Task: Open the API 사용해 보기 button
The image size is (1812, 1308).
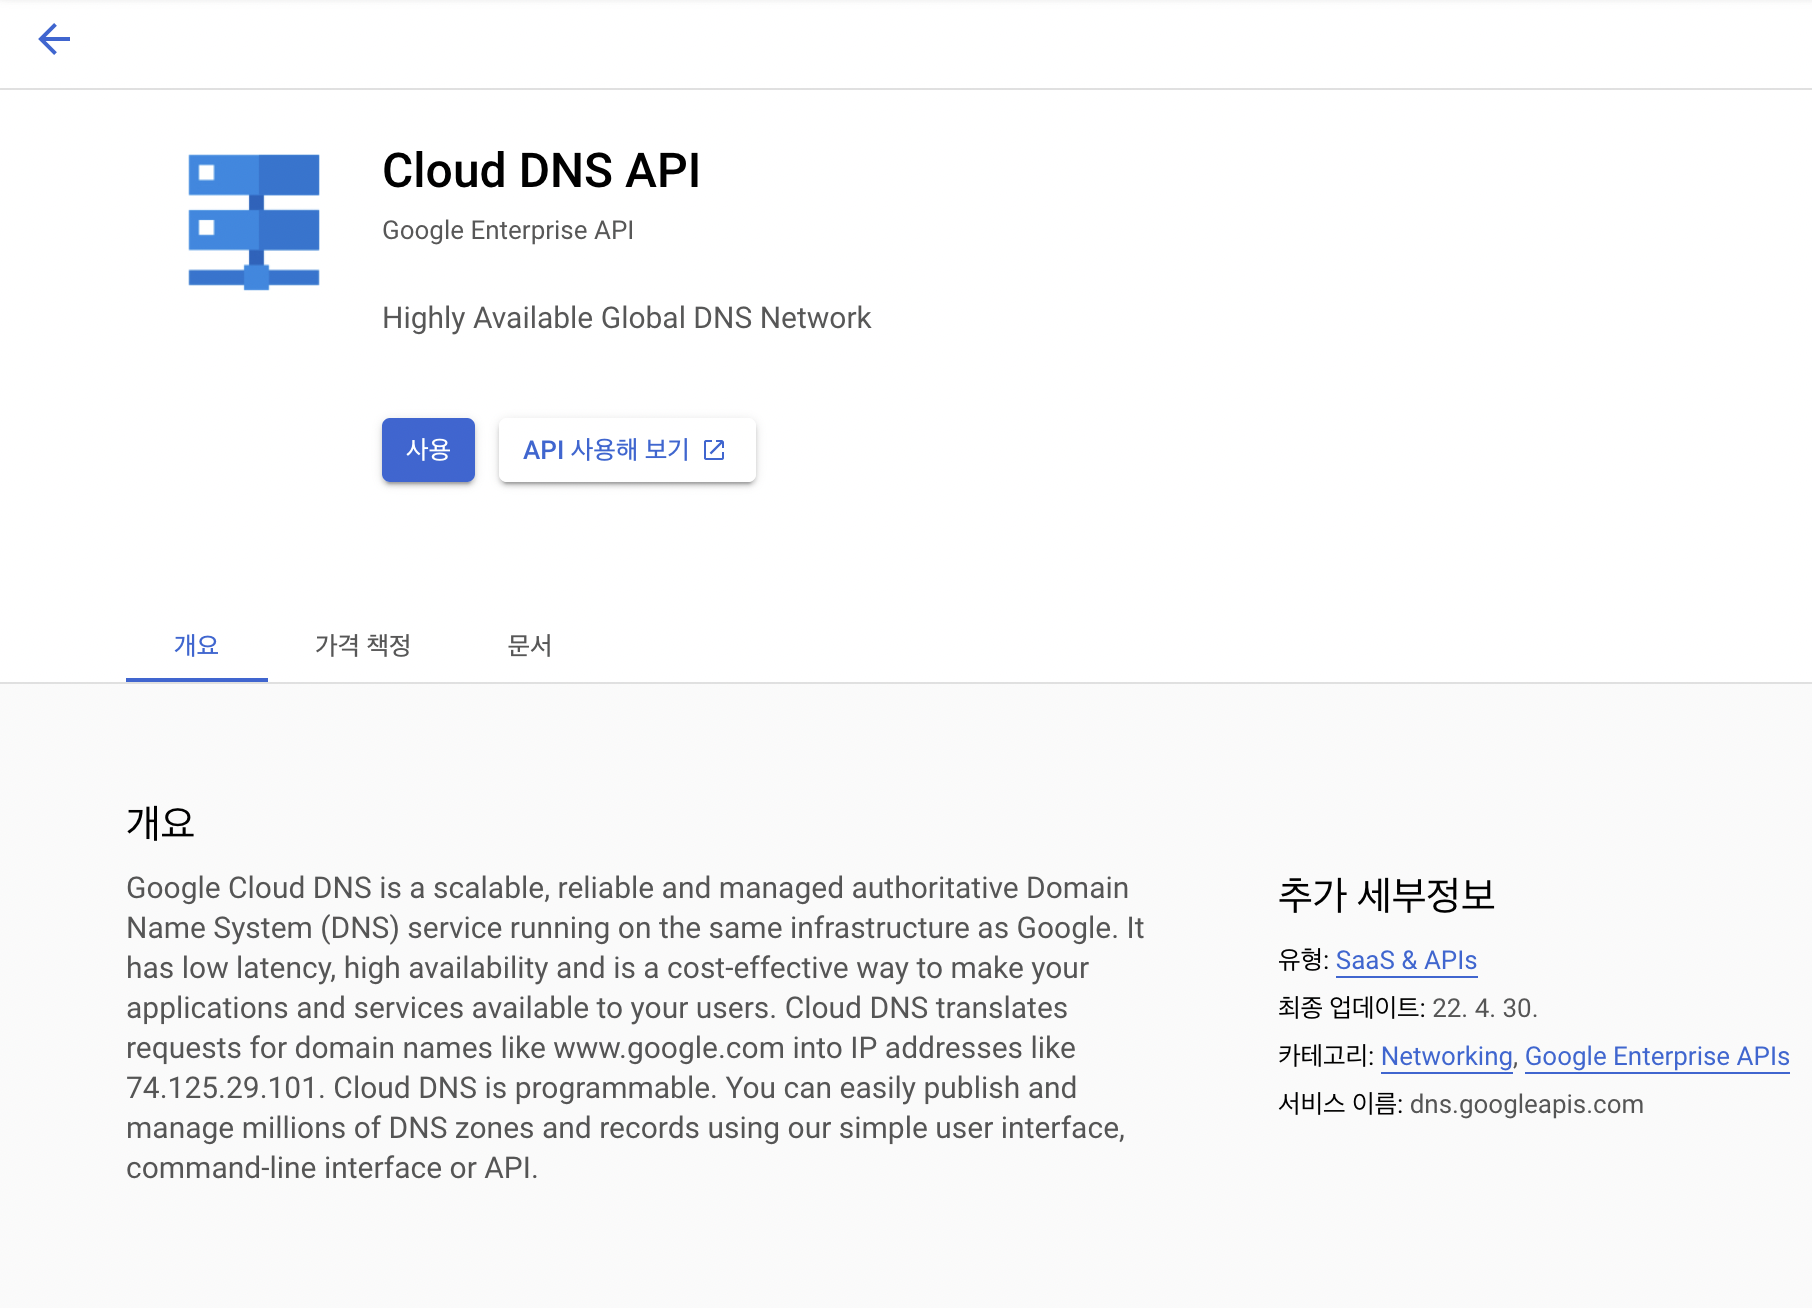Action: click(x=627, y=450)
